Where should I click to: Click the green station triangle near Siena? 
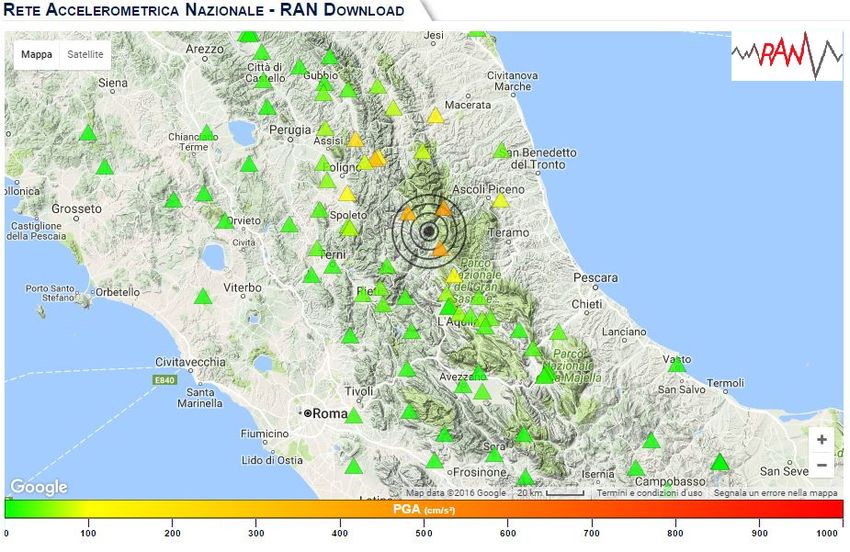[x=88, y=133]
